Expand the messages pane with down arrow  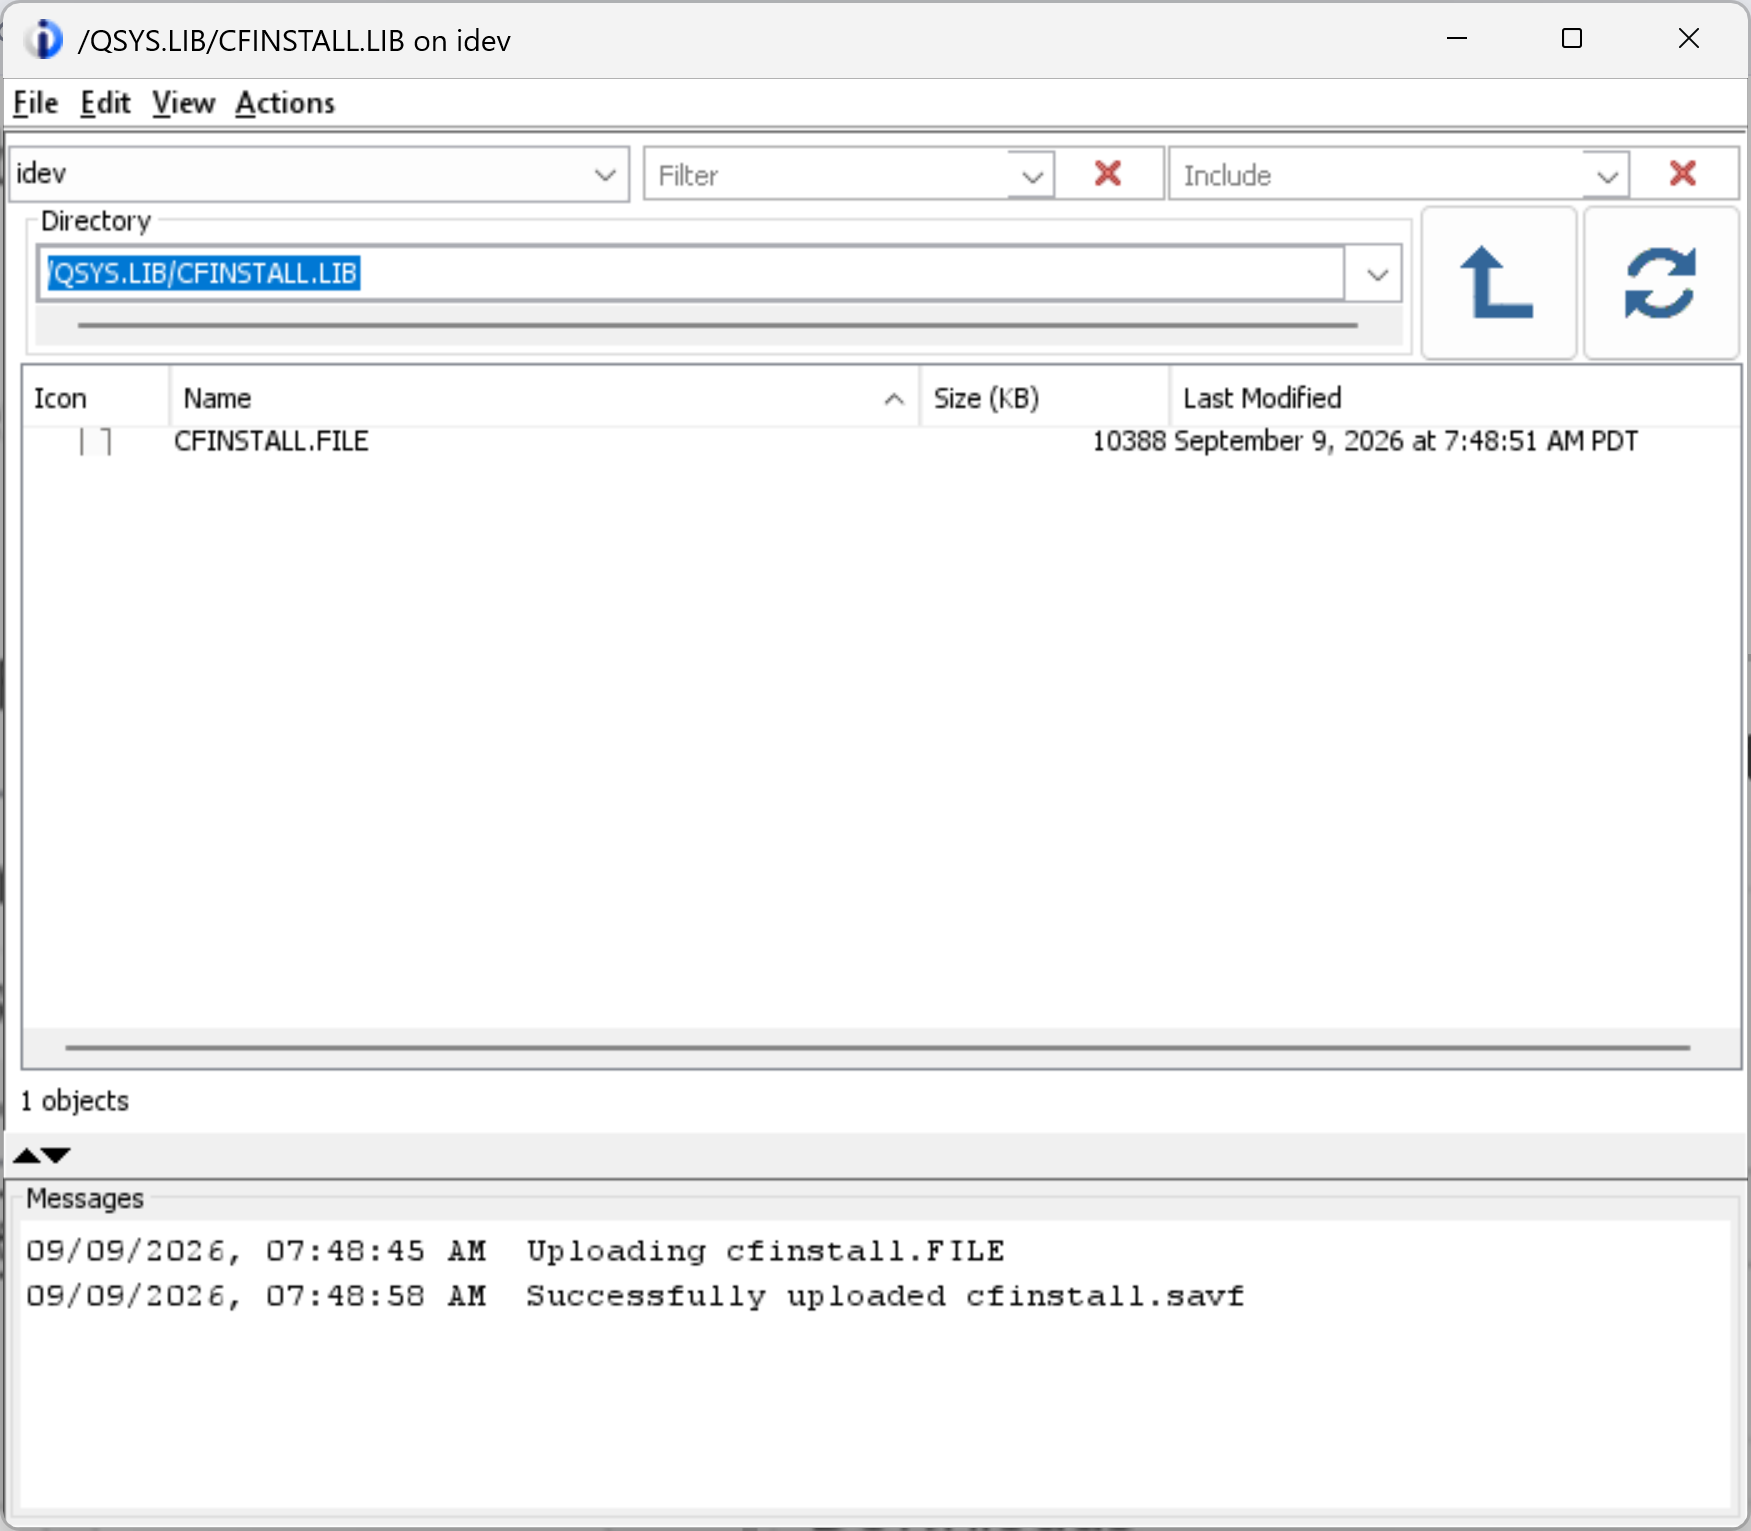[x=56, y=1156]
